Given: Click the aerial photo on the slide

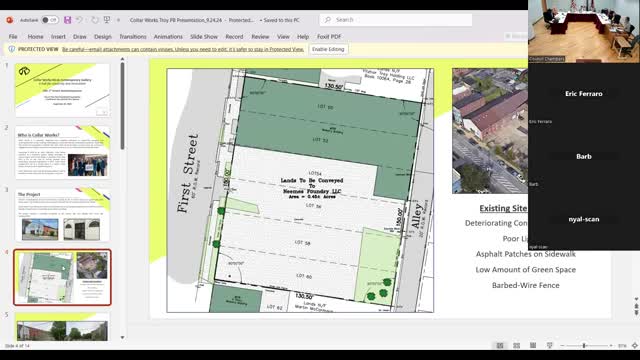Looking at the screenshot, I should tap(490, 131).
